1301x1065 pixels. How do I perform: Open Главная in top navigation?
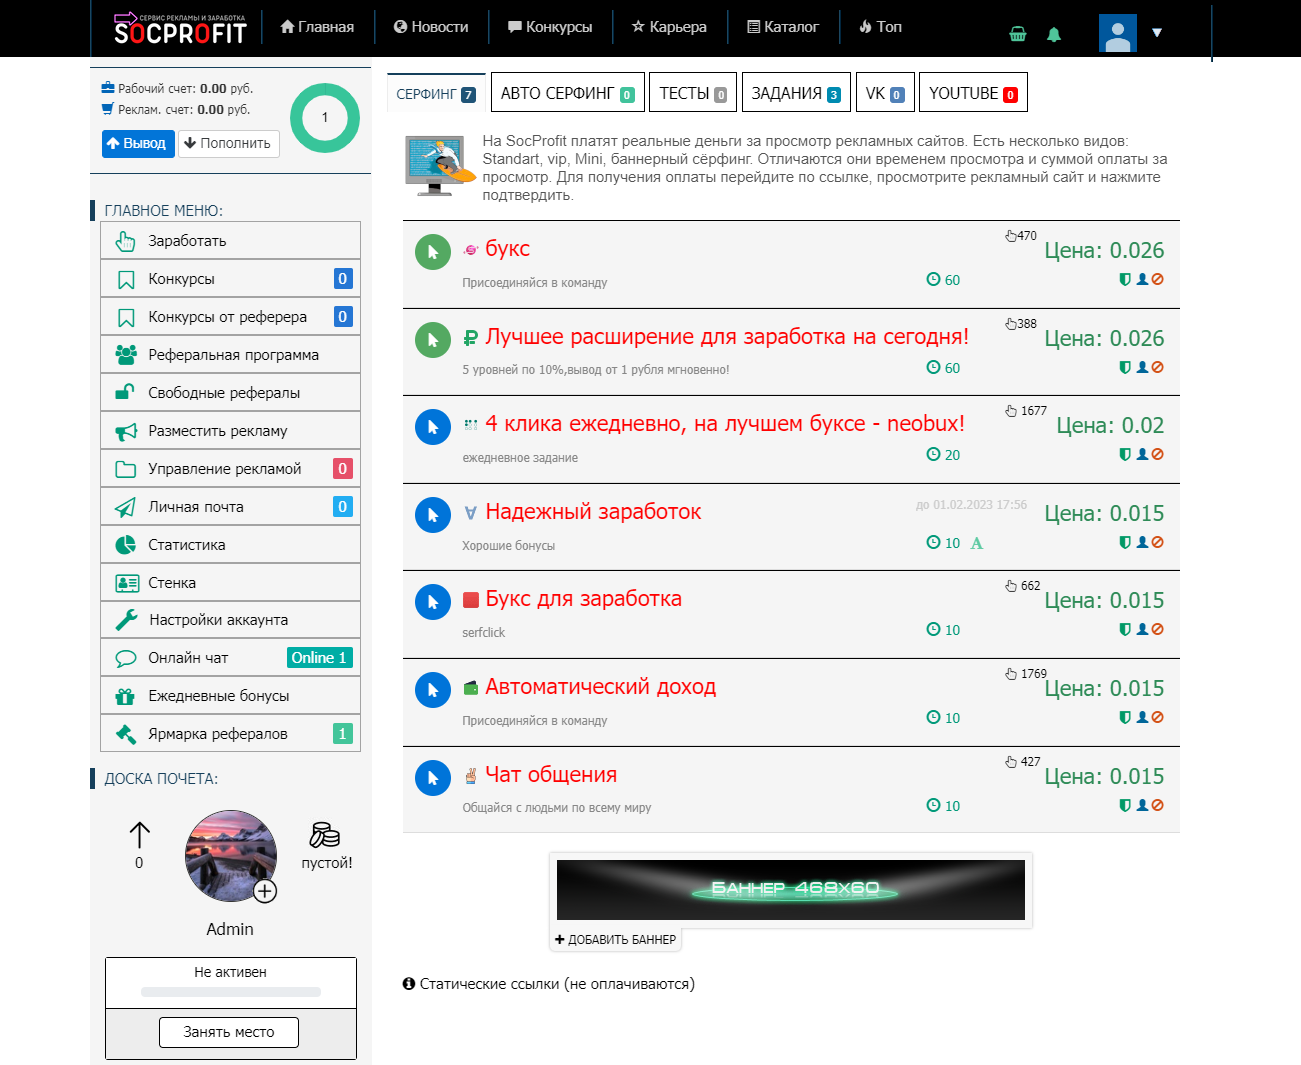[317, 27]
